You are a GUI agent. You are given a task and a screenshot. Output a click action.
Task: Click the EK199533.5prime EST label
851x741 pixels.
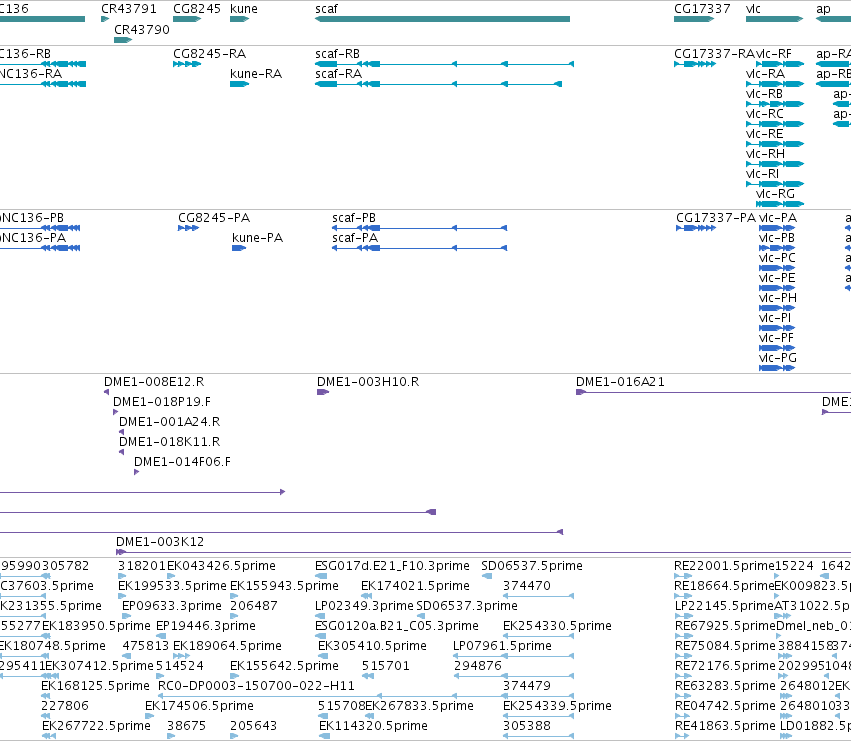(x=172, y=586)
